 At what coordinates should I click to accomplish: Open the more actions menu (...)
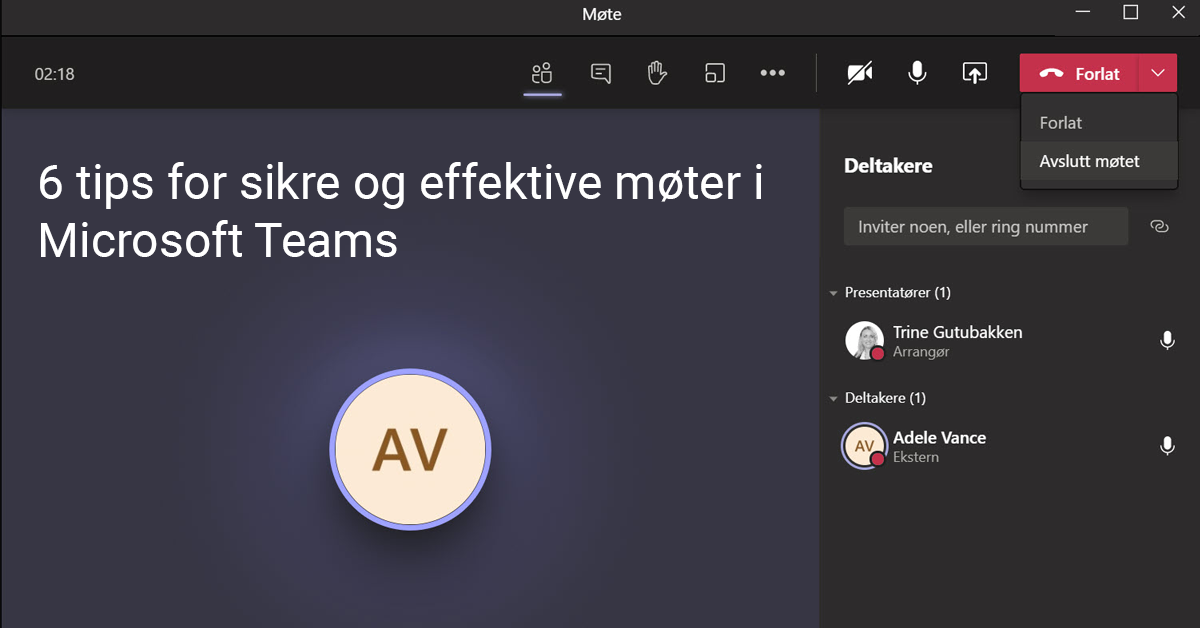[772, 72]
